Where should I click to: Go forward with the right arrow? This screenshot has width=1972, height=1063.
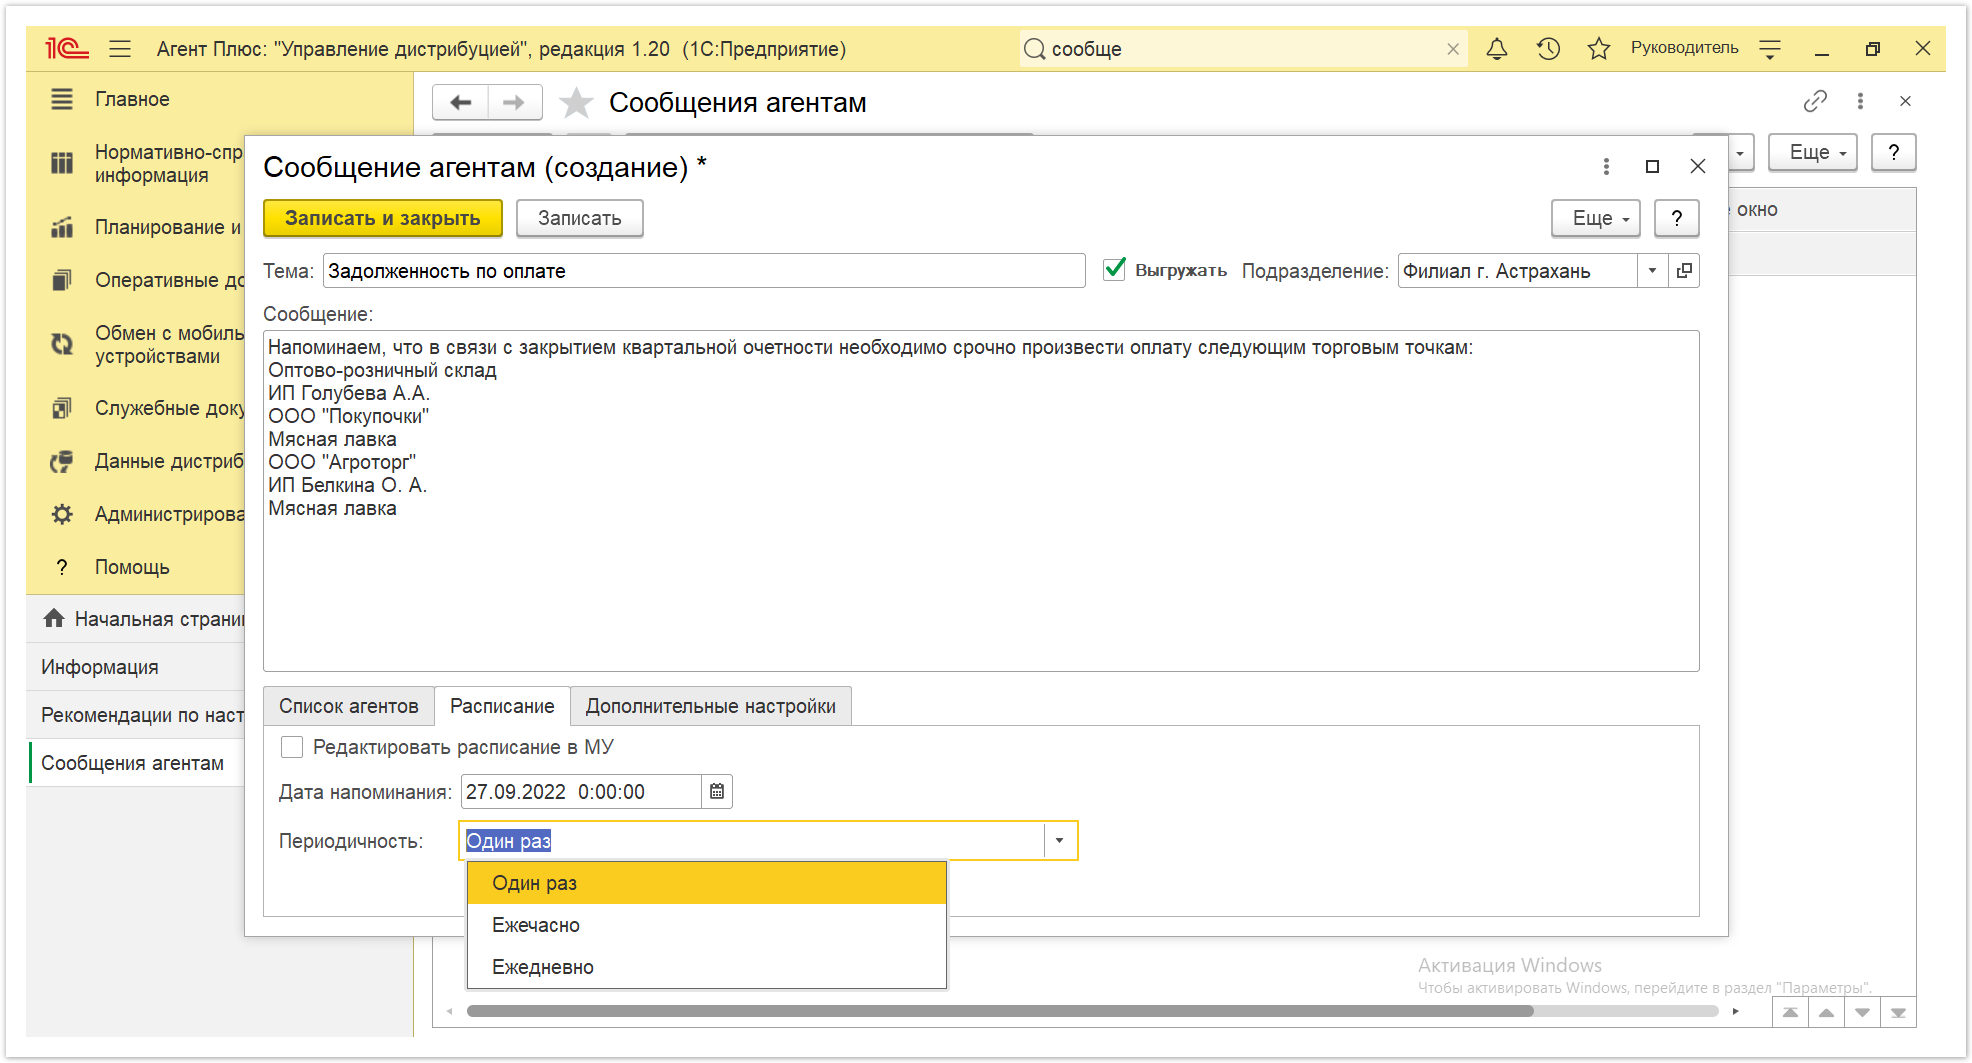point(514,102)
